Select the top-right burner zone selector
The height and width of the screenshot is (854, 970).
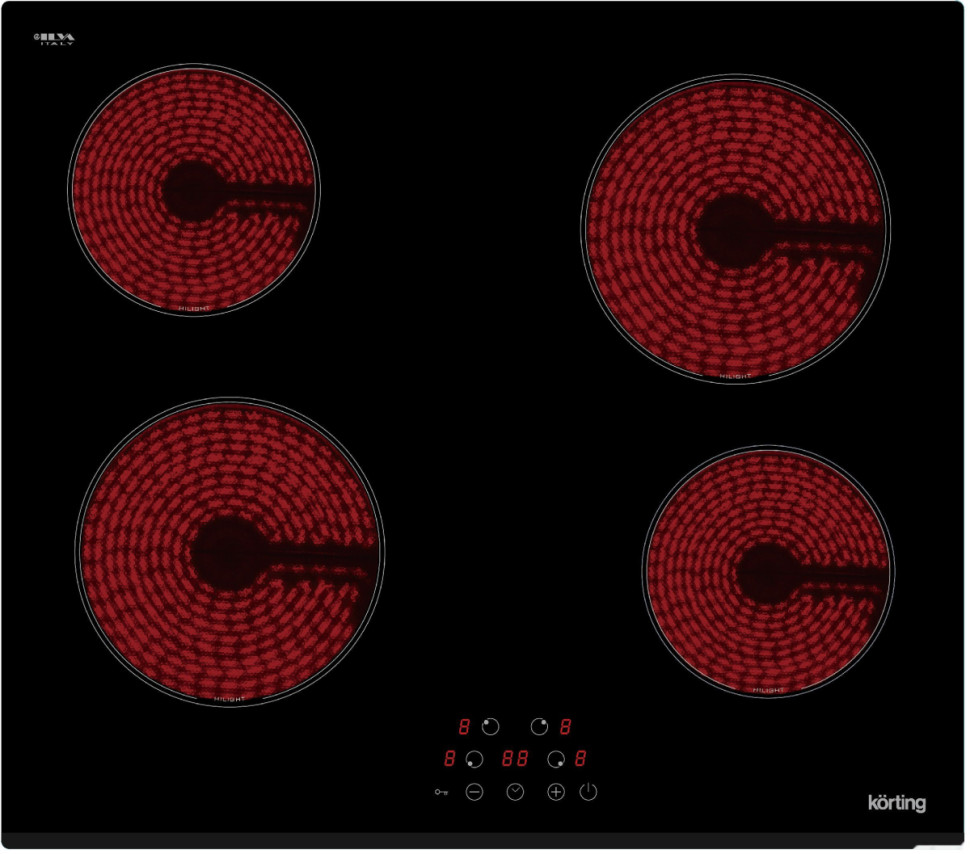(x=540, y=727)
